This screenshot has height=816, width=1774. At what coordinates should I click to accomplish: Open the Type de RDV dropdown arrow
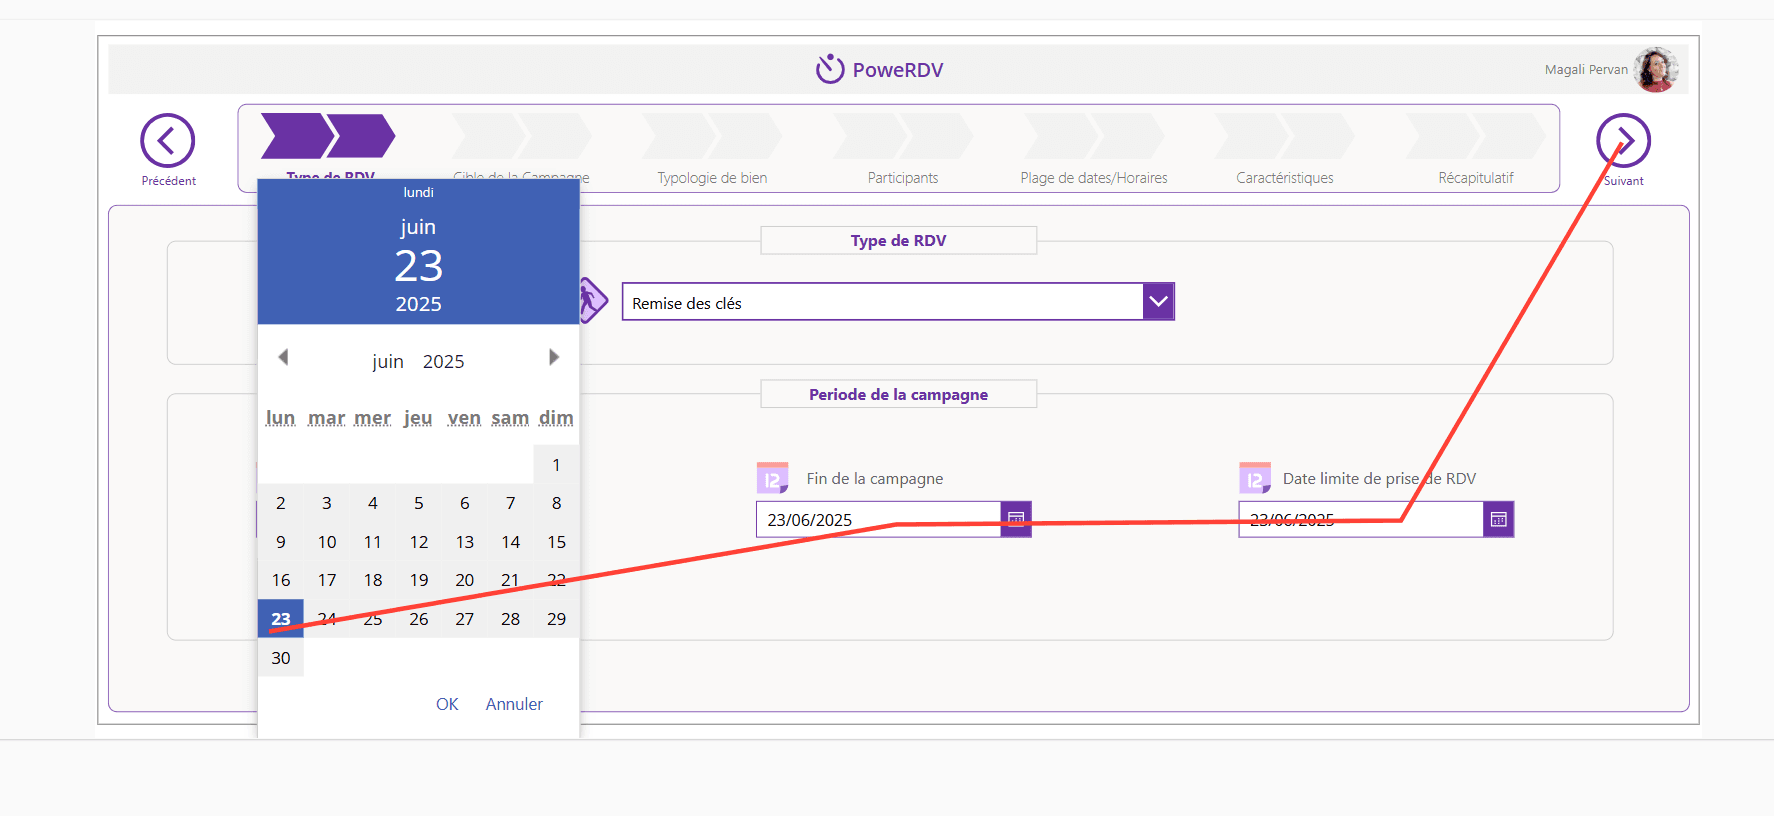[x=1158, y=301]
